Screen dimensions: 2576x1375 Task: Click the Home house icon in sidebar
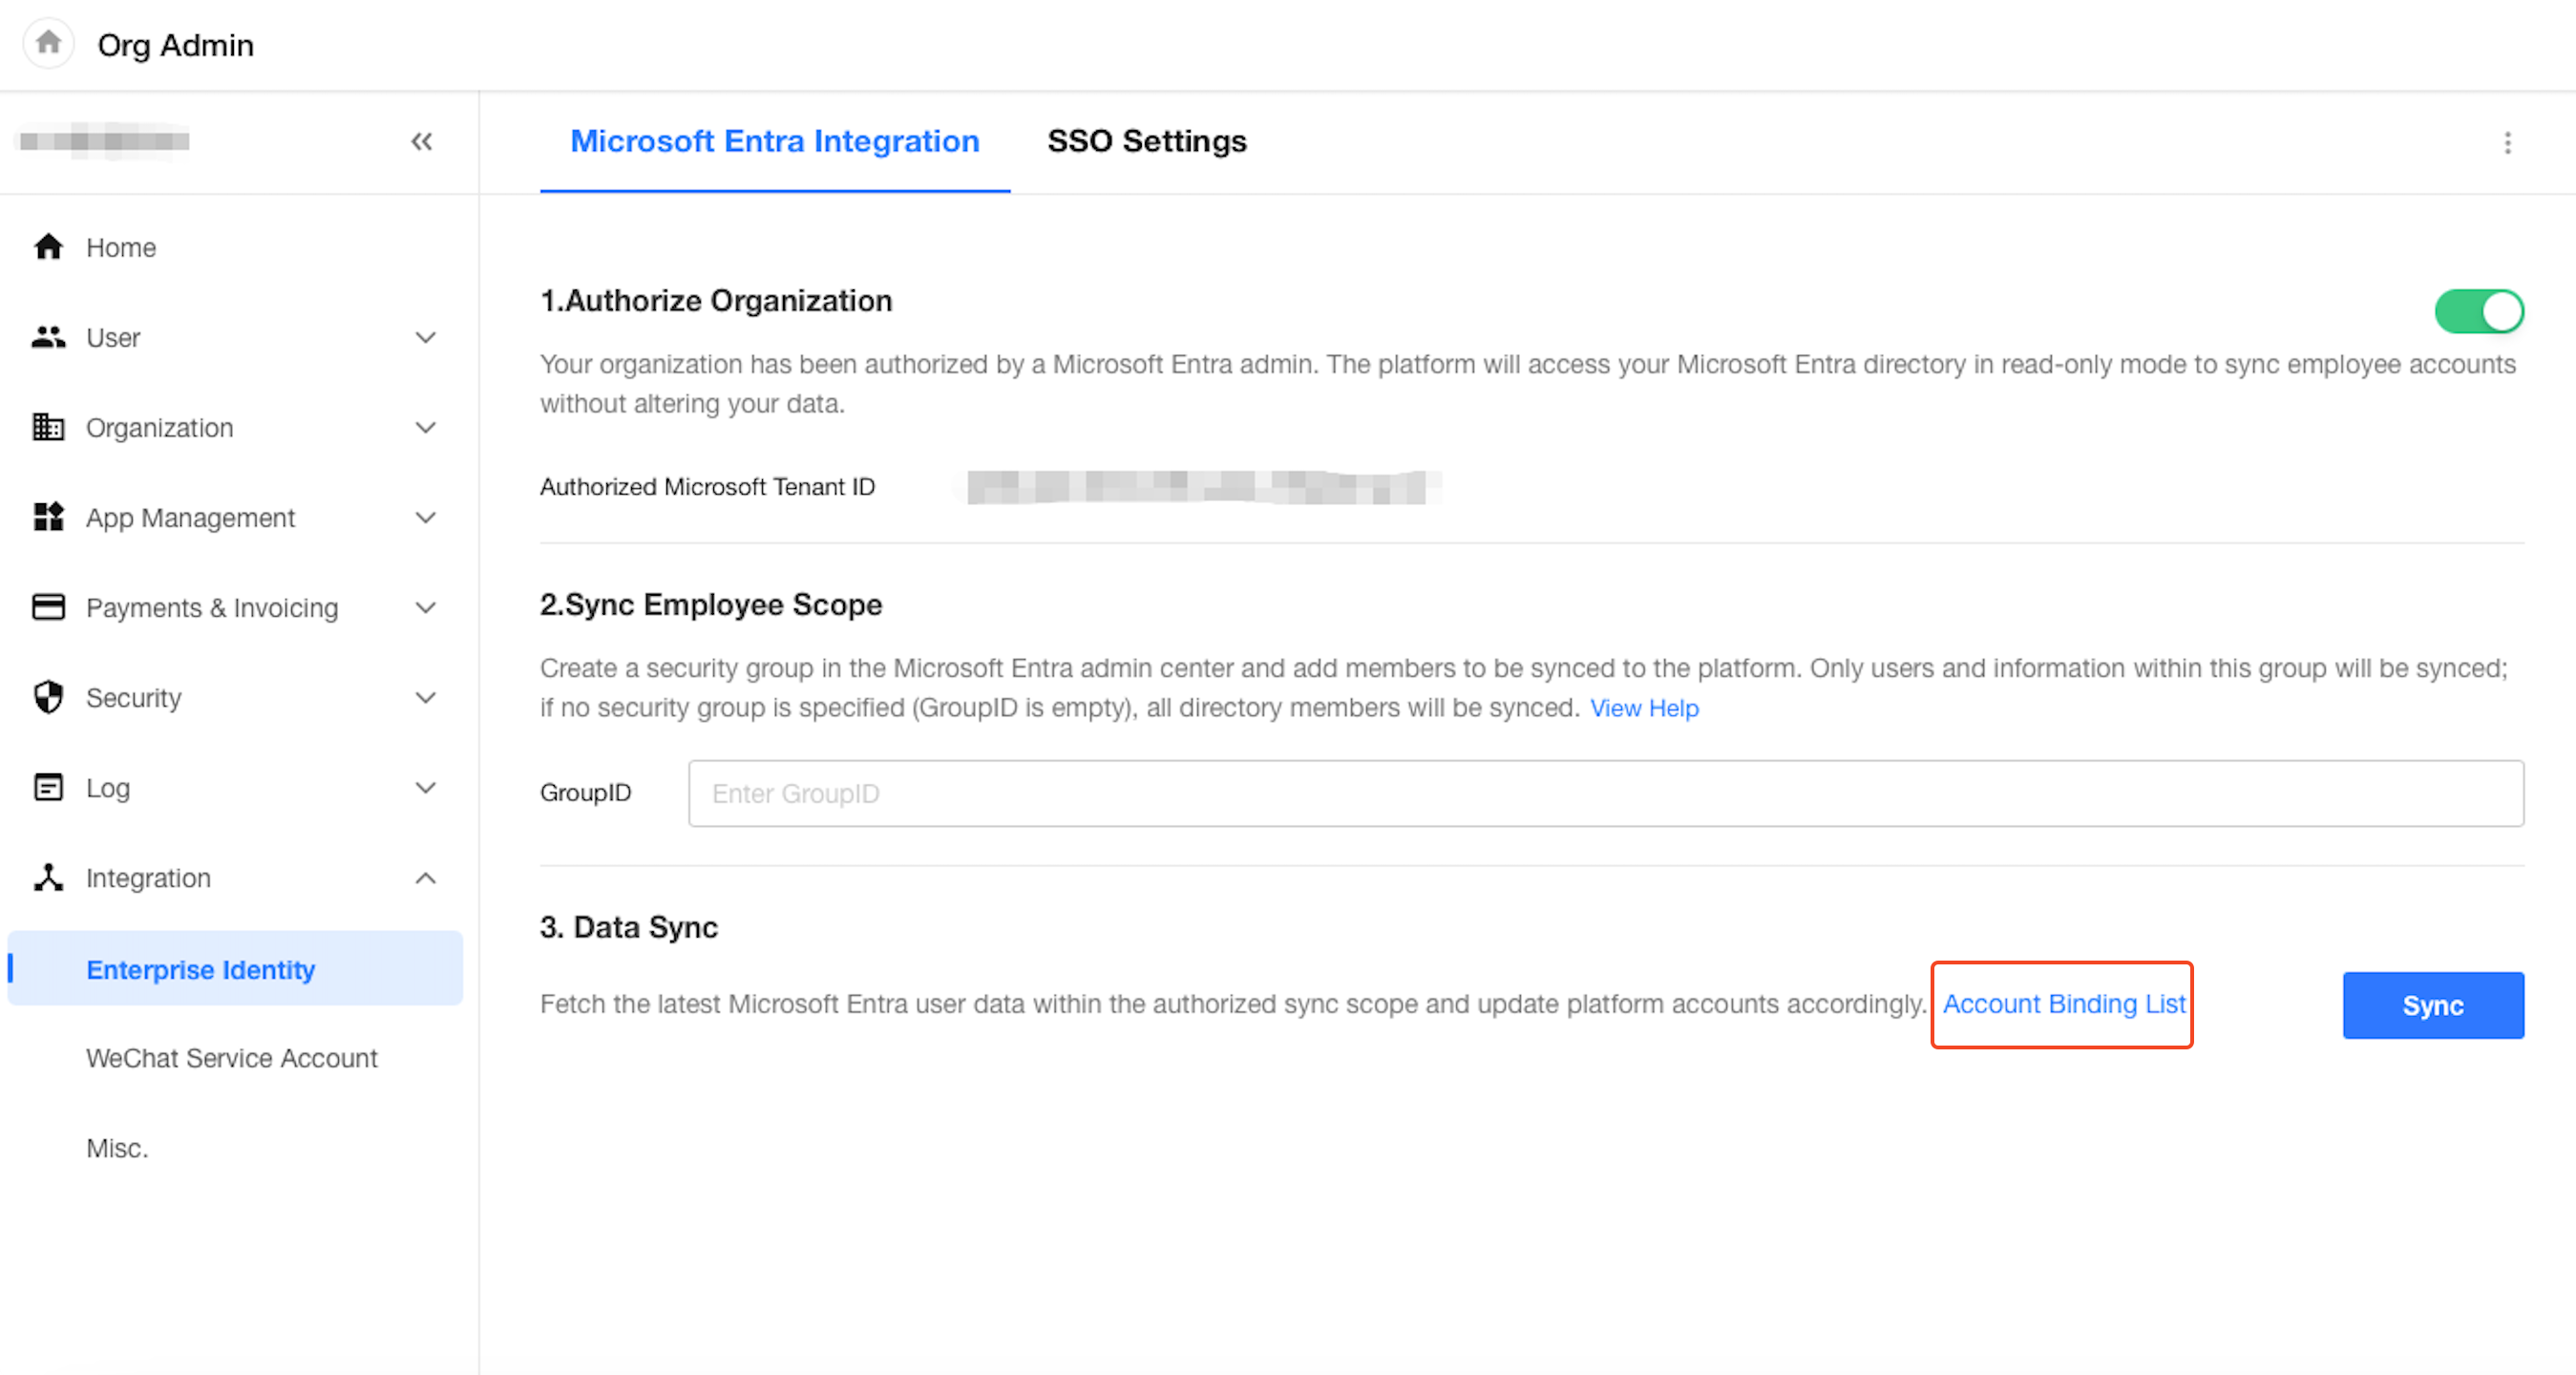pyautogui.click(x=48, y=247)
